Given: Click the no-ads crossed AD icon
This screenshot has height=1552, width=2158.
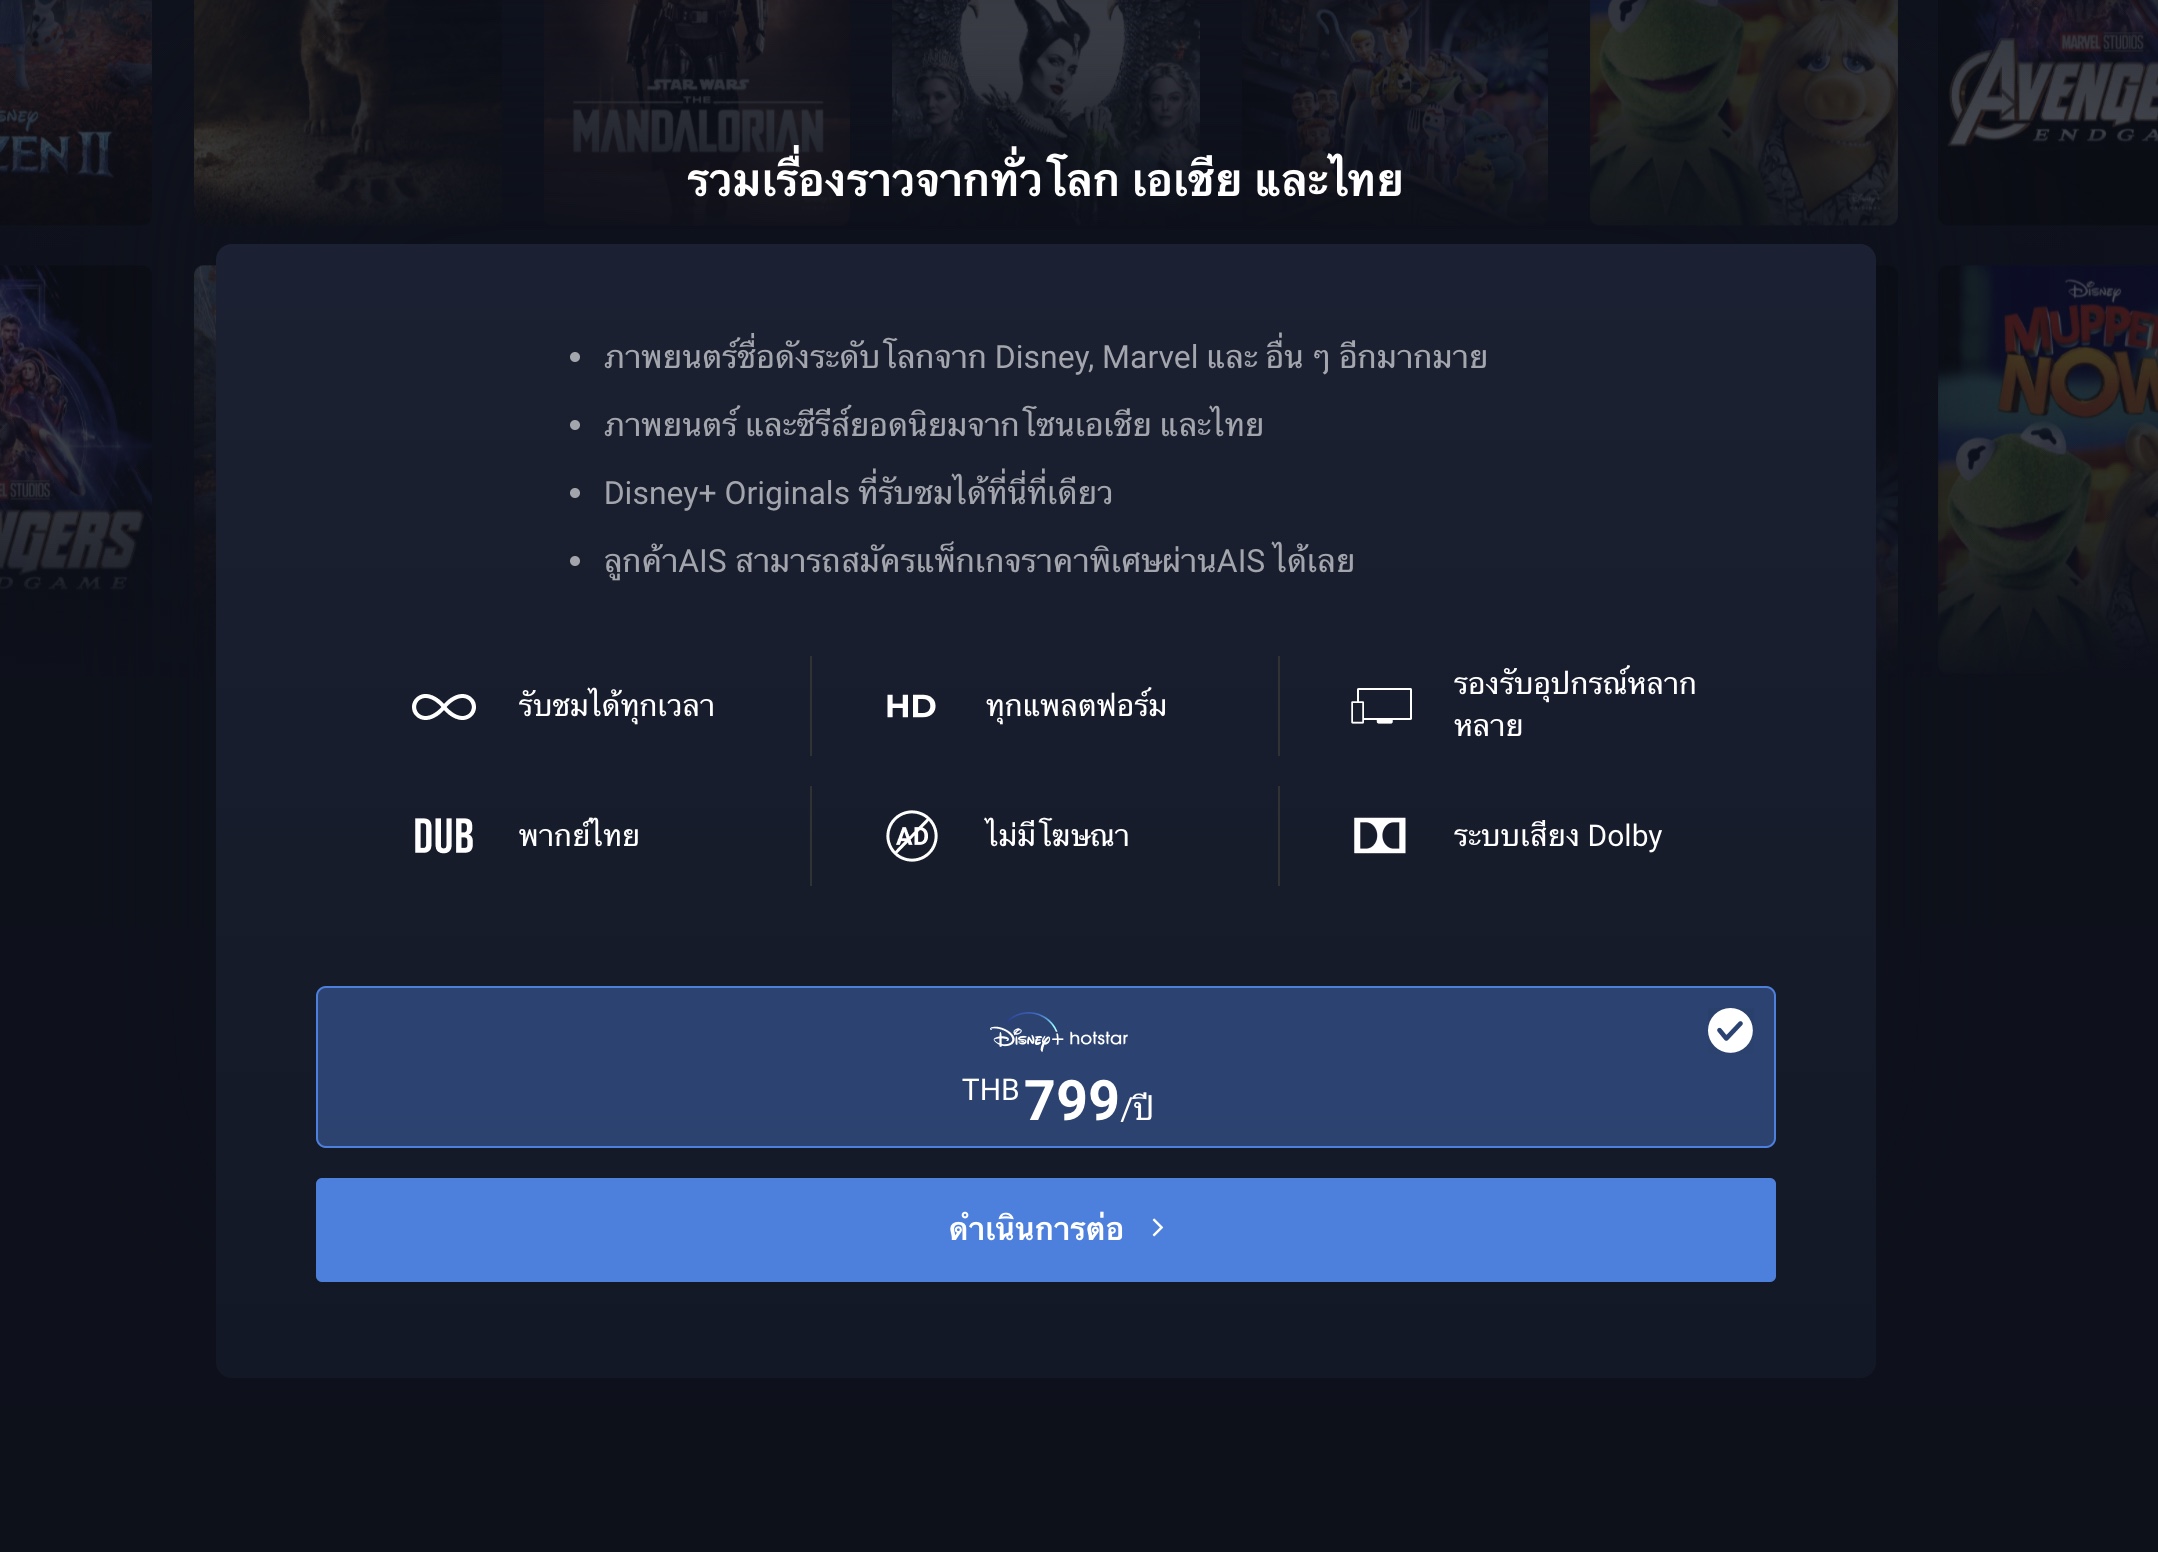Looking at the screenshot, I should (912, 836).
